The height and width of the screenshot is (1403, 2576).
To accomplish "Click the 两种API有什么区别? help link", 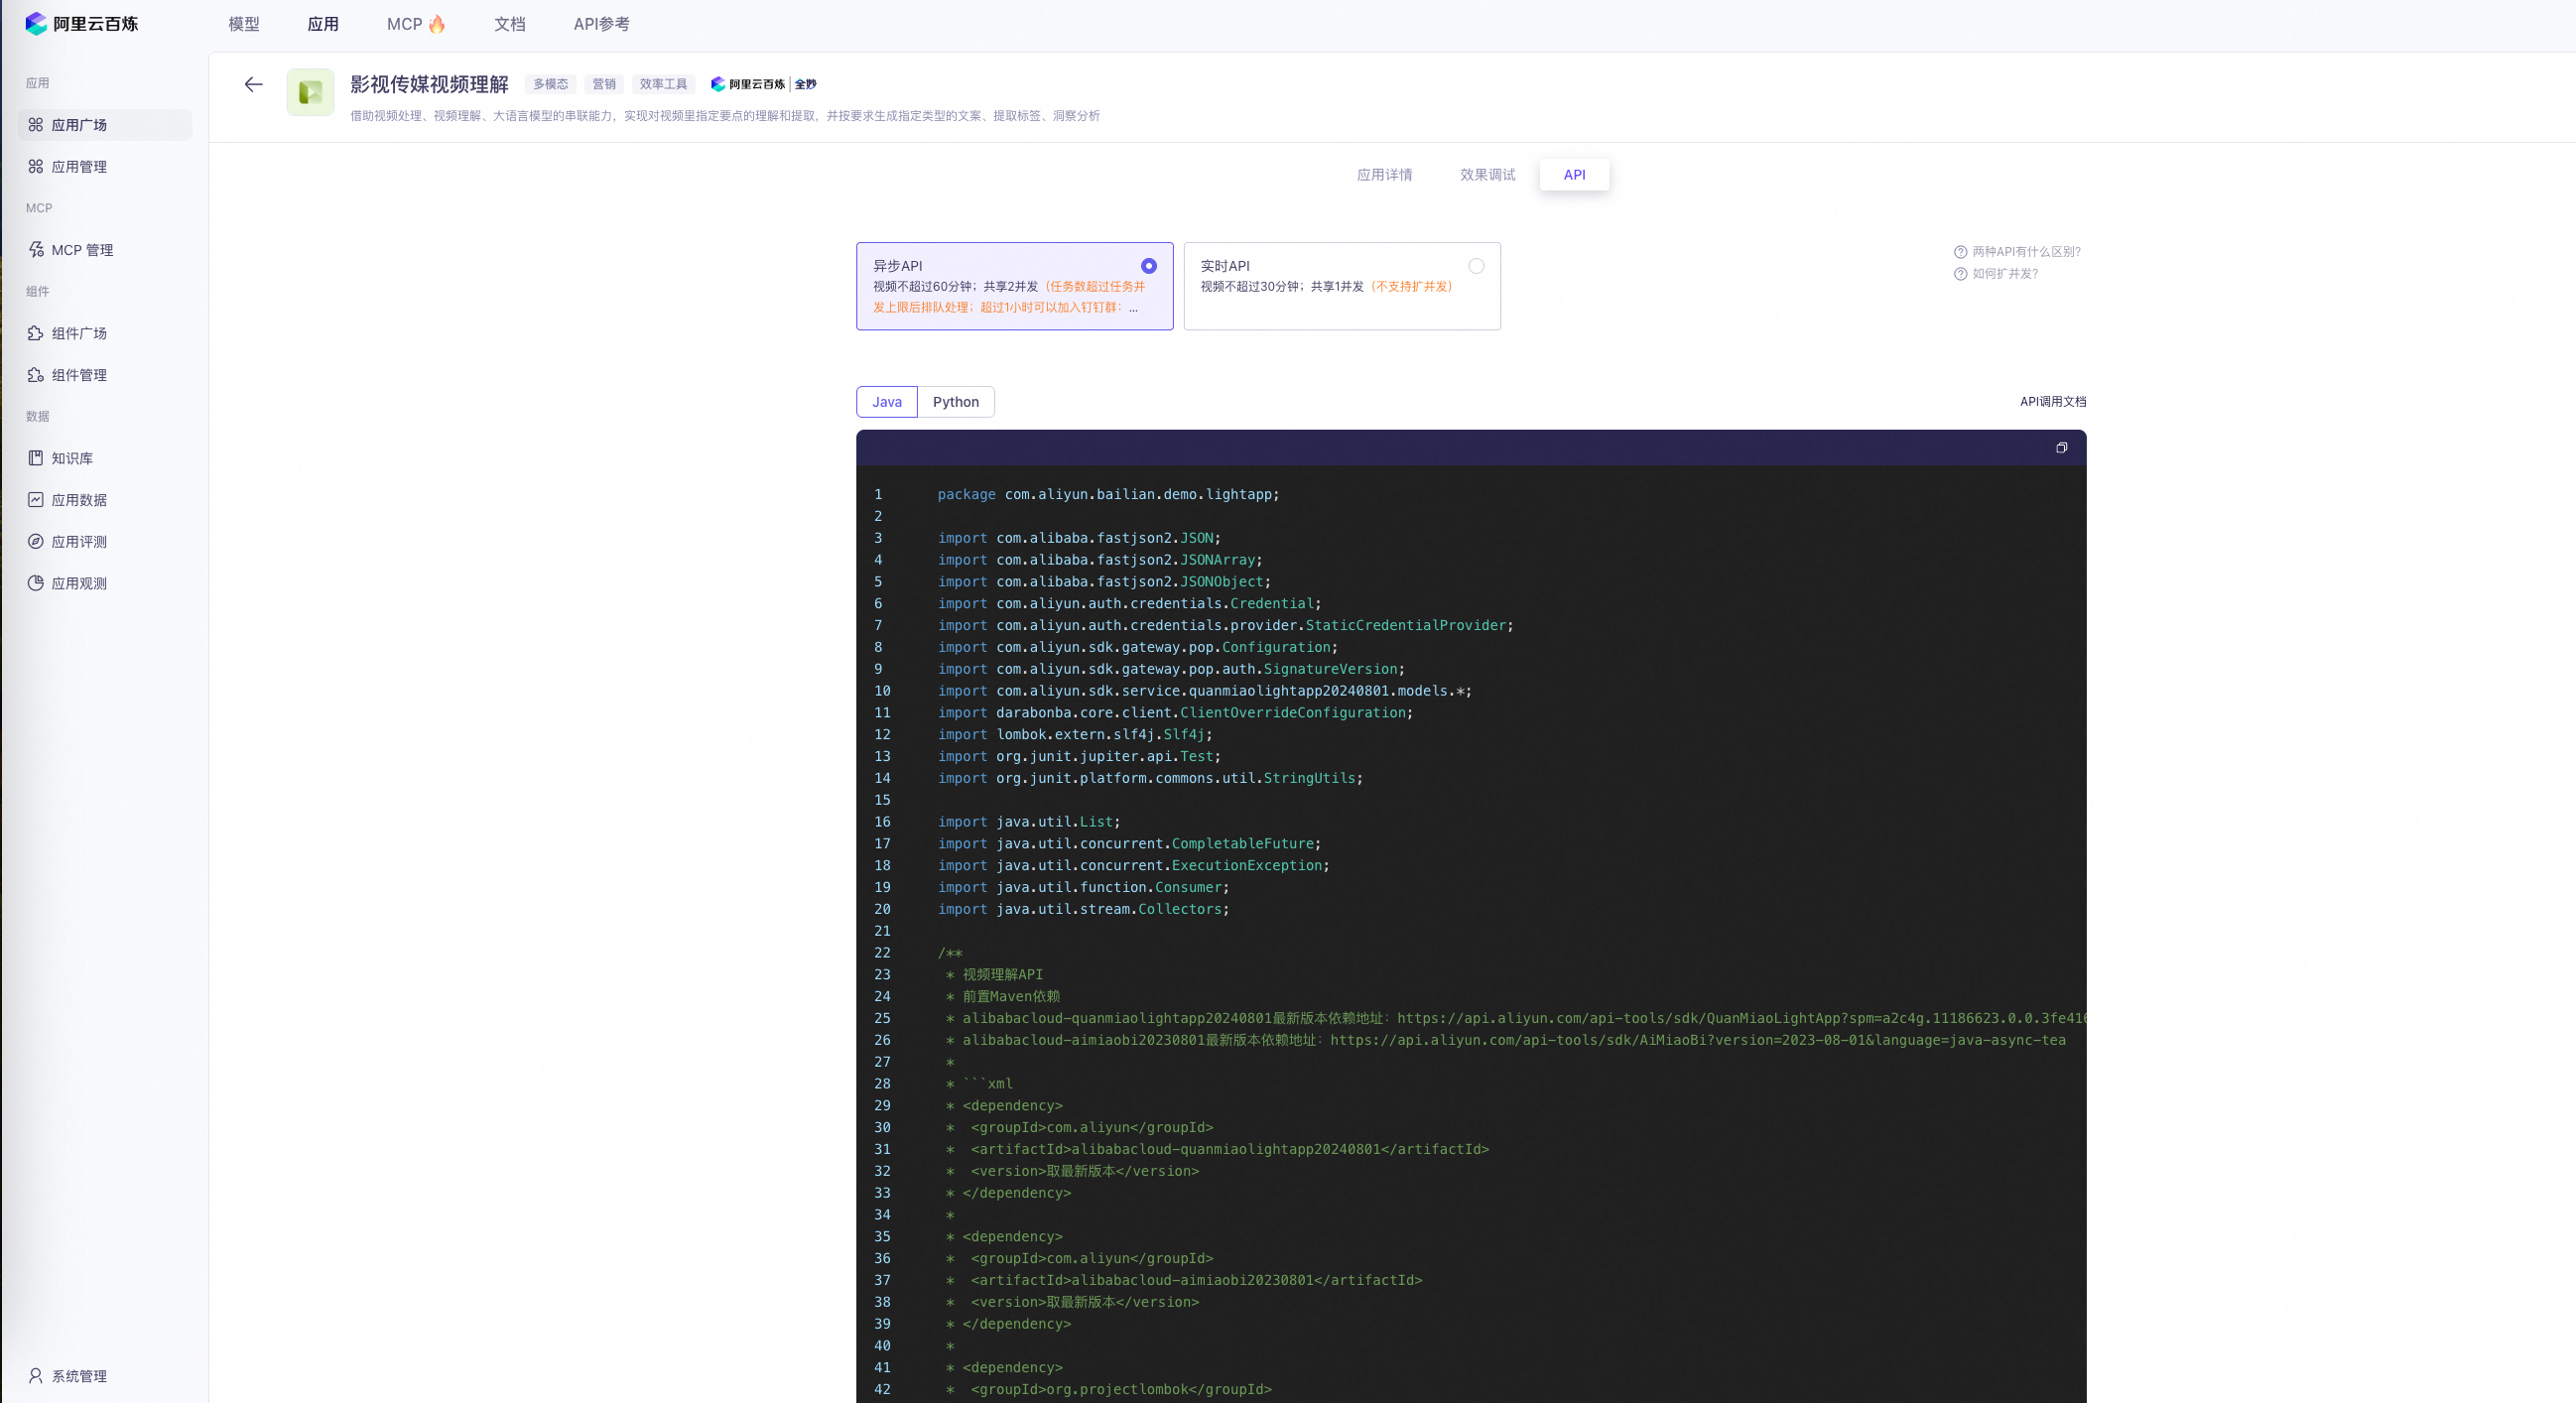I will (2025, 252).
